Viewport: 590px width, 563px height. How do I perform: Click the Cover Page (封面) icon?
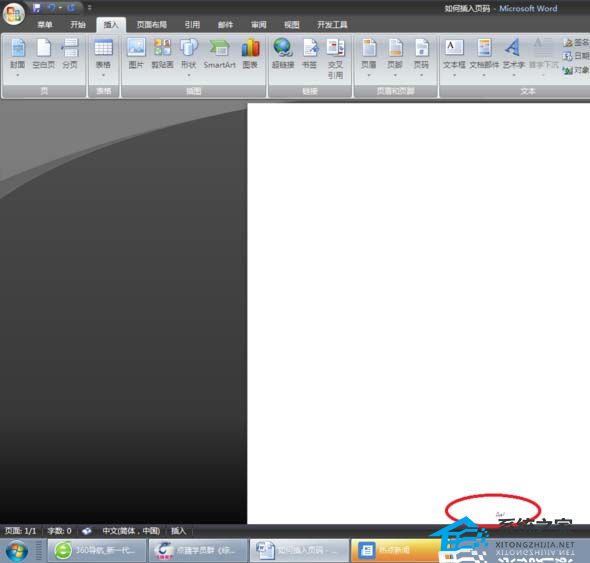tap(17, 48)
